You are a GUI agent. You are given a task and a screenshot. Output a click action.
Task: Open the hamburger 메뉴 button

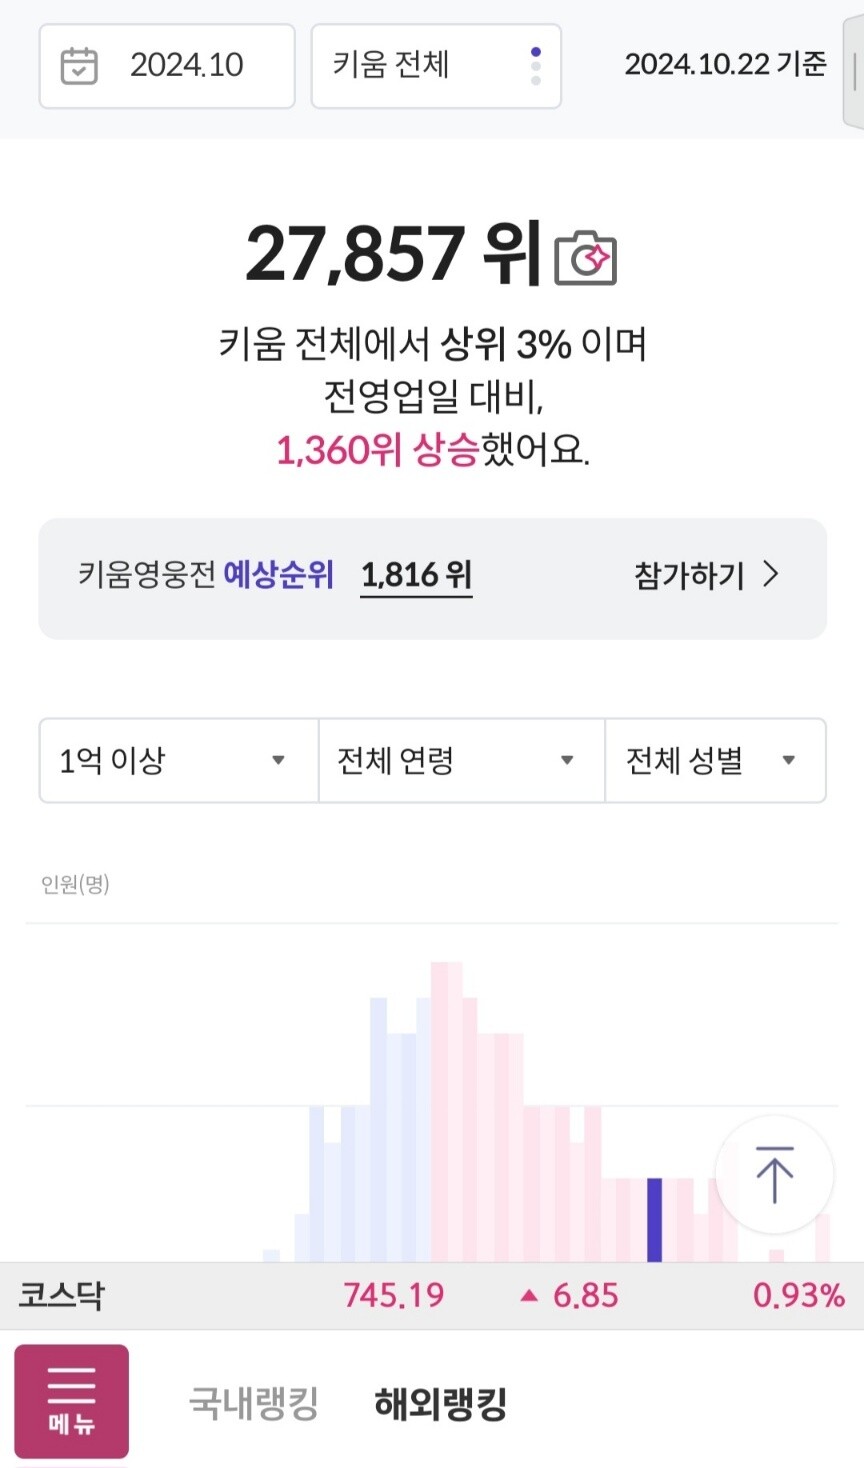[x=71, y=1401]
